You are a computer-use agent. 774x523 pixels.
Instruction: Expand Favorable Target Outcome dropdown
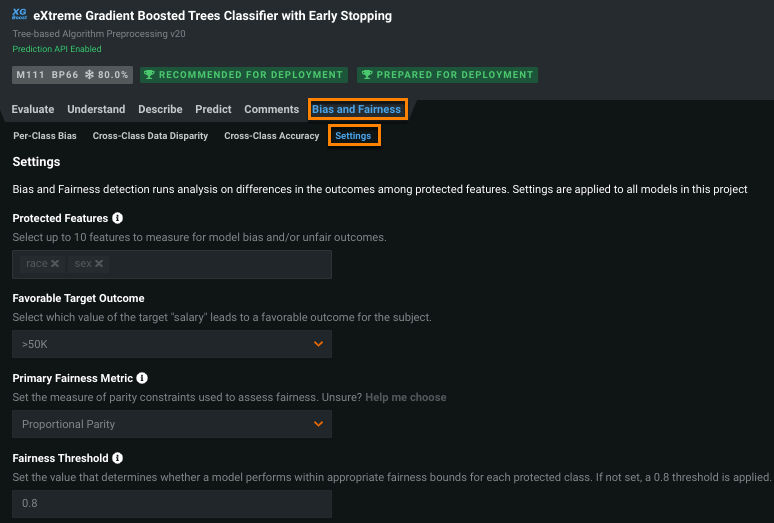172,344
